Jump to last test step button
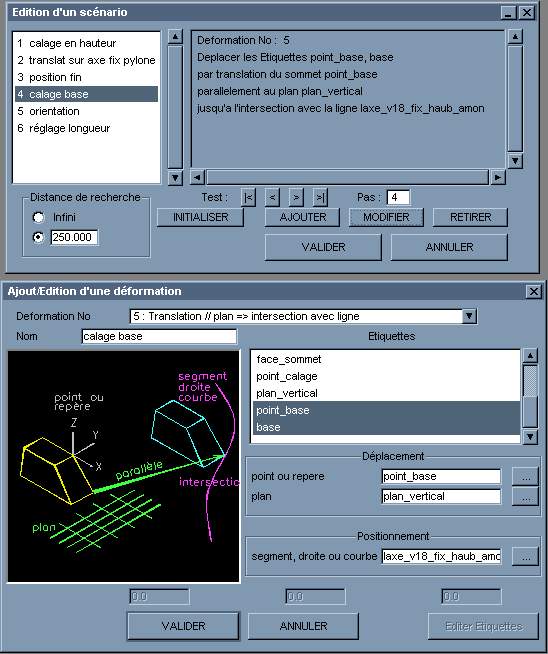 click(320, 197)
